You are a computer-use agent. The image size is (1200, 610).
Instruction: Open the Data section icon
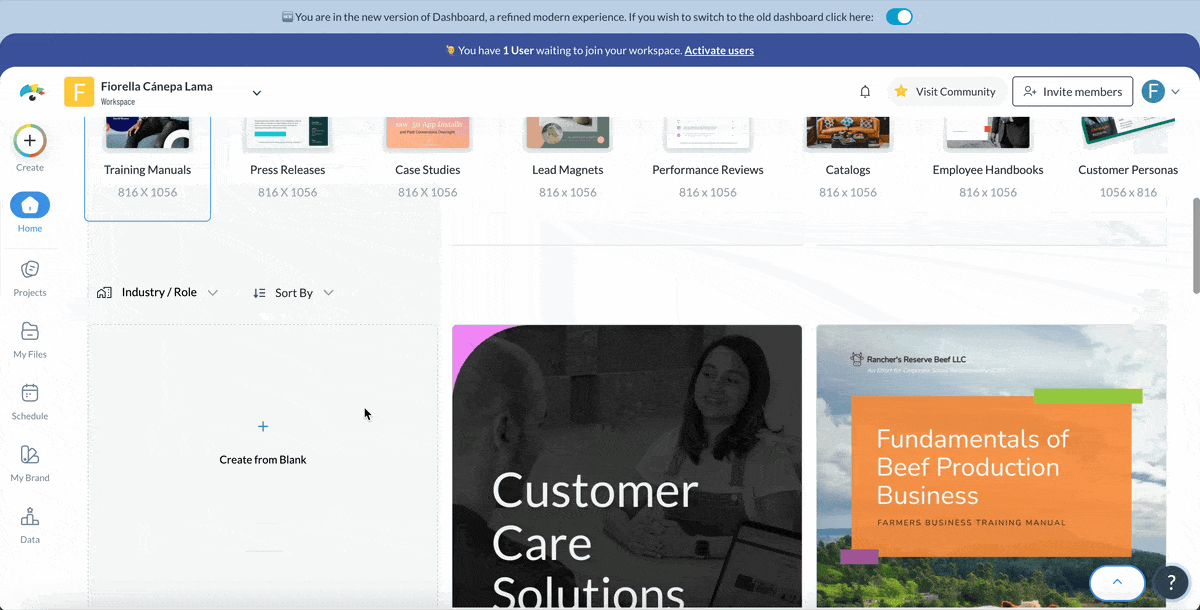pos(30,518)
